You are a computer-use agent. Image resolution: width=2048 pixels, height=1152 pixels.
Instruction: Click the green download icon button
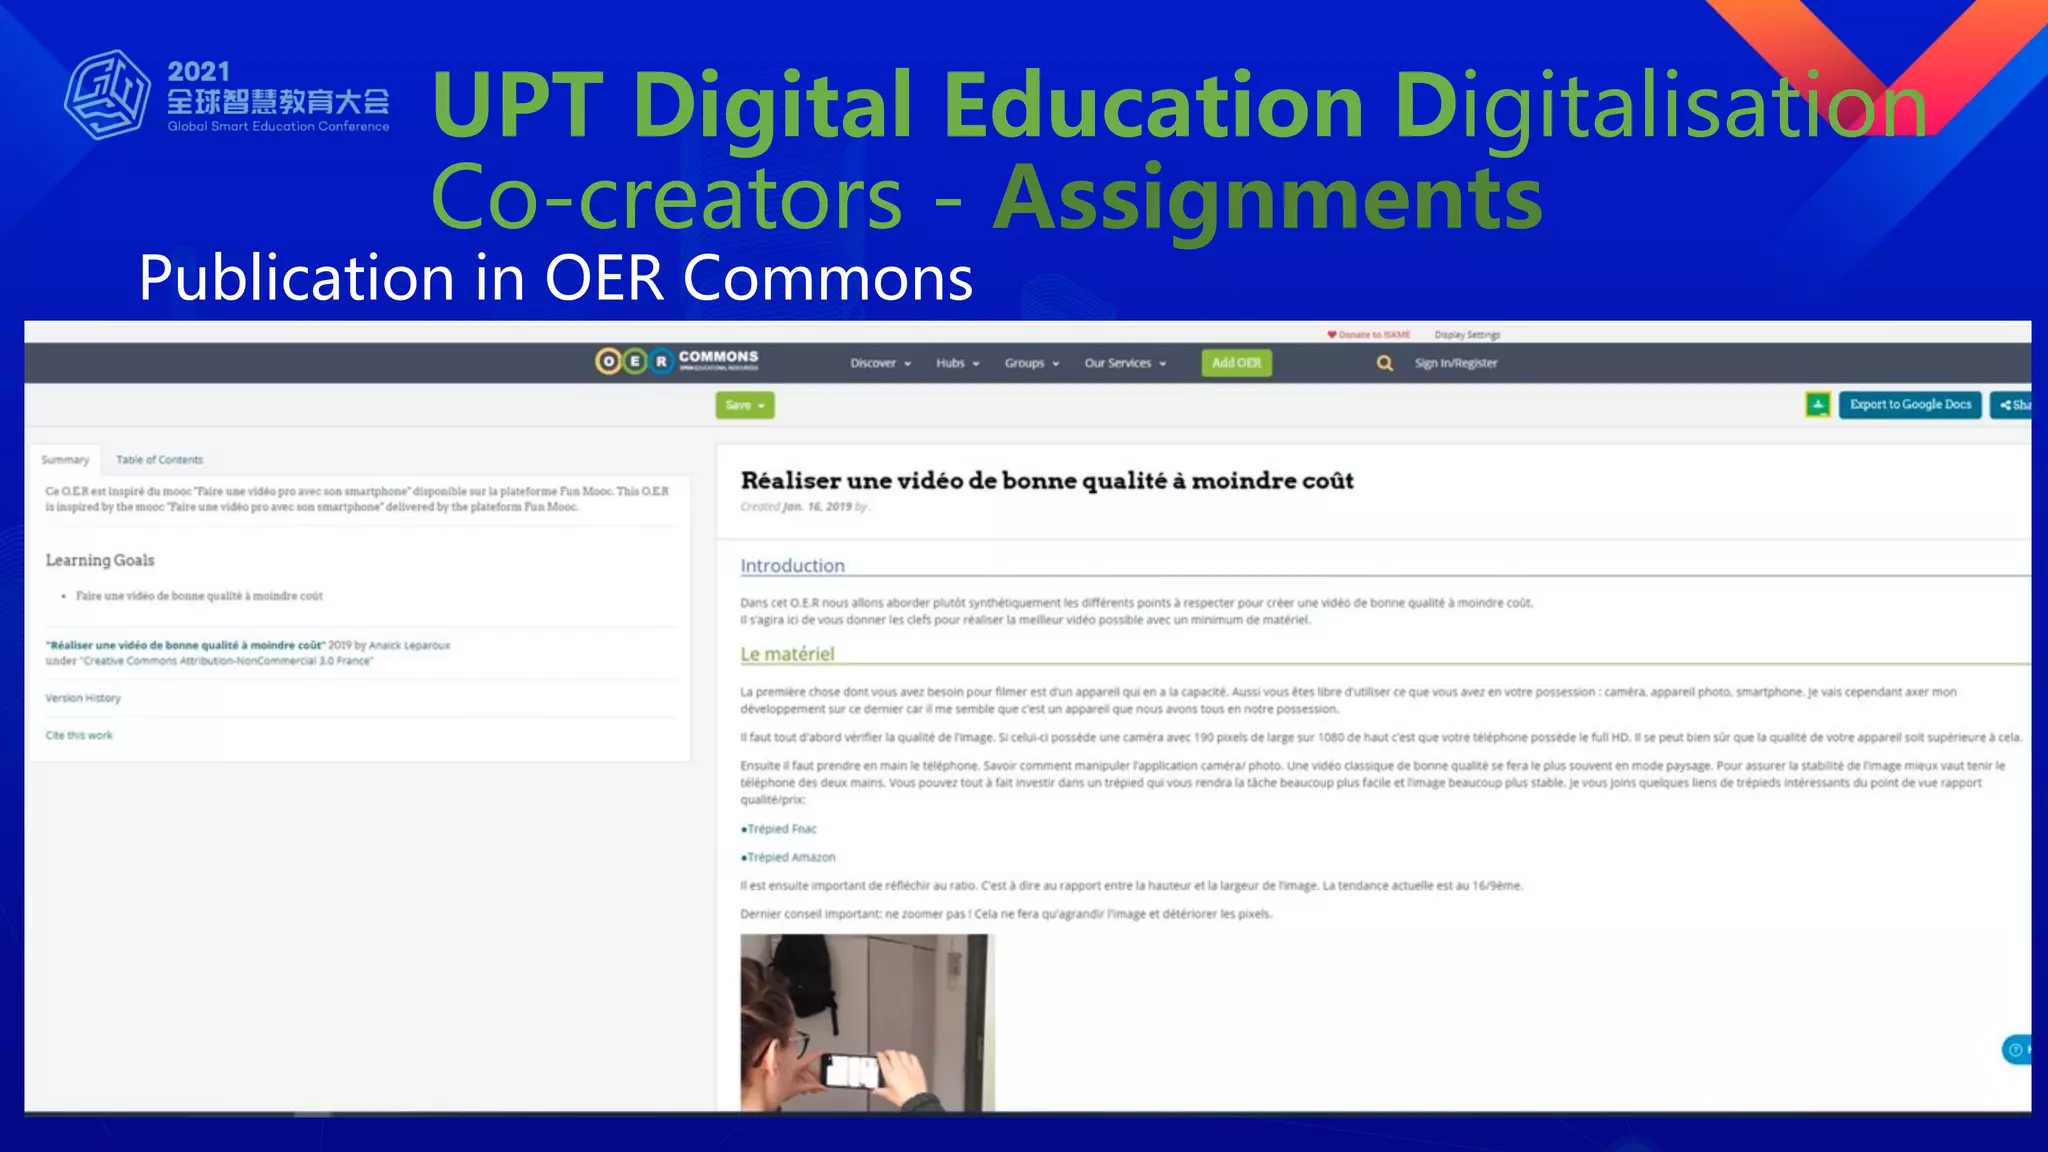point(1818,405)
